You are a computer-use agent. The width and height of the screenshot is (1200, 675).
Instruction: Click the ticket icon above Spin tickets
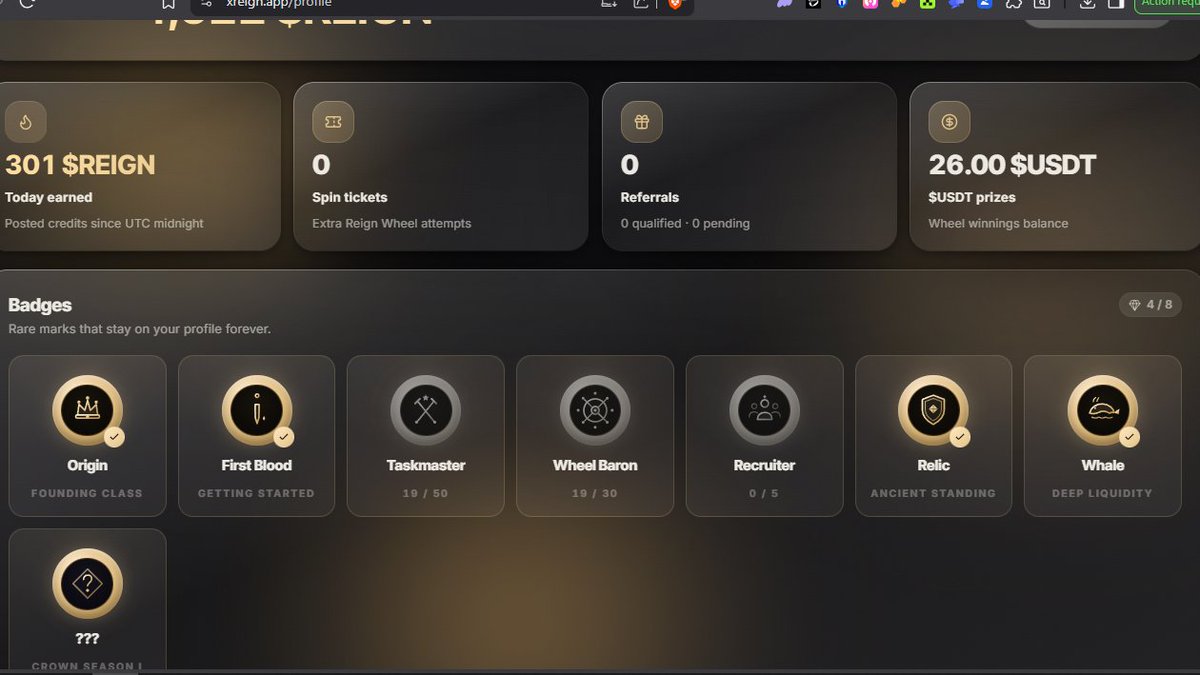(333, 122)
